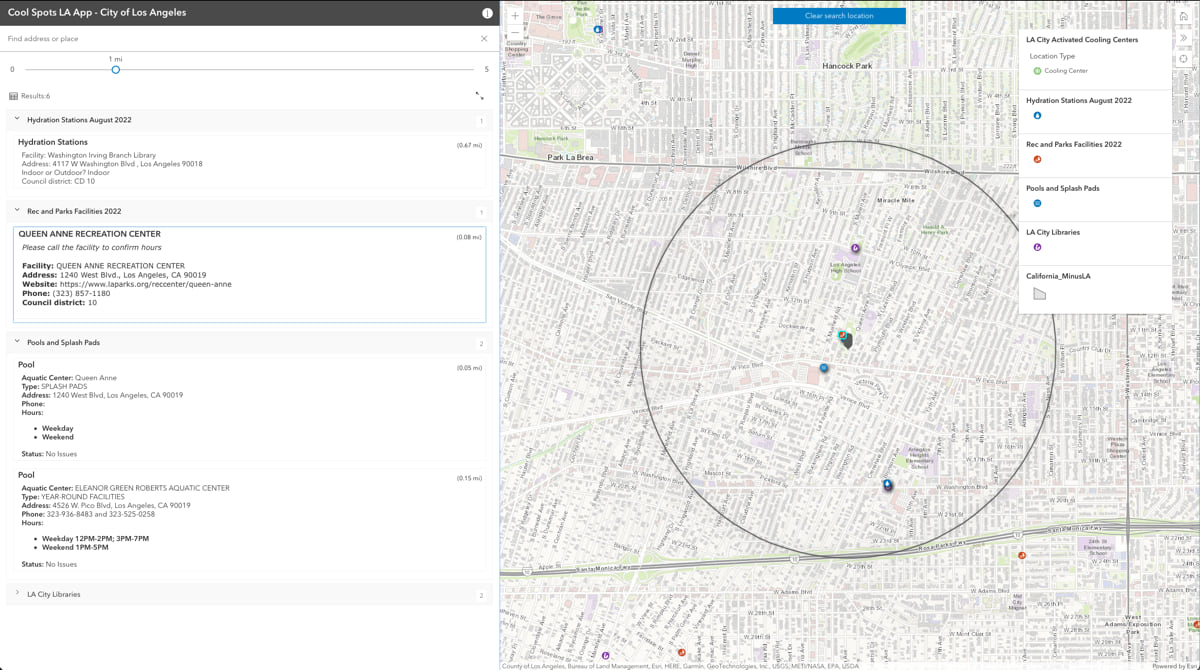Screen dimensions: 1200x670
Task: Open the app info icon in header
Action: coord(487,13)
